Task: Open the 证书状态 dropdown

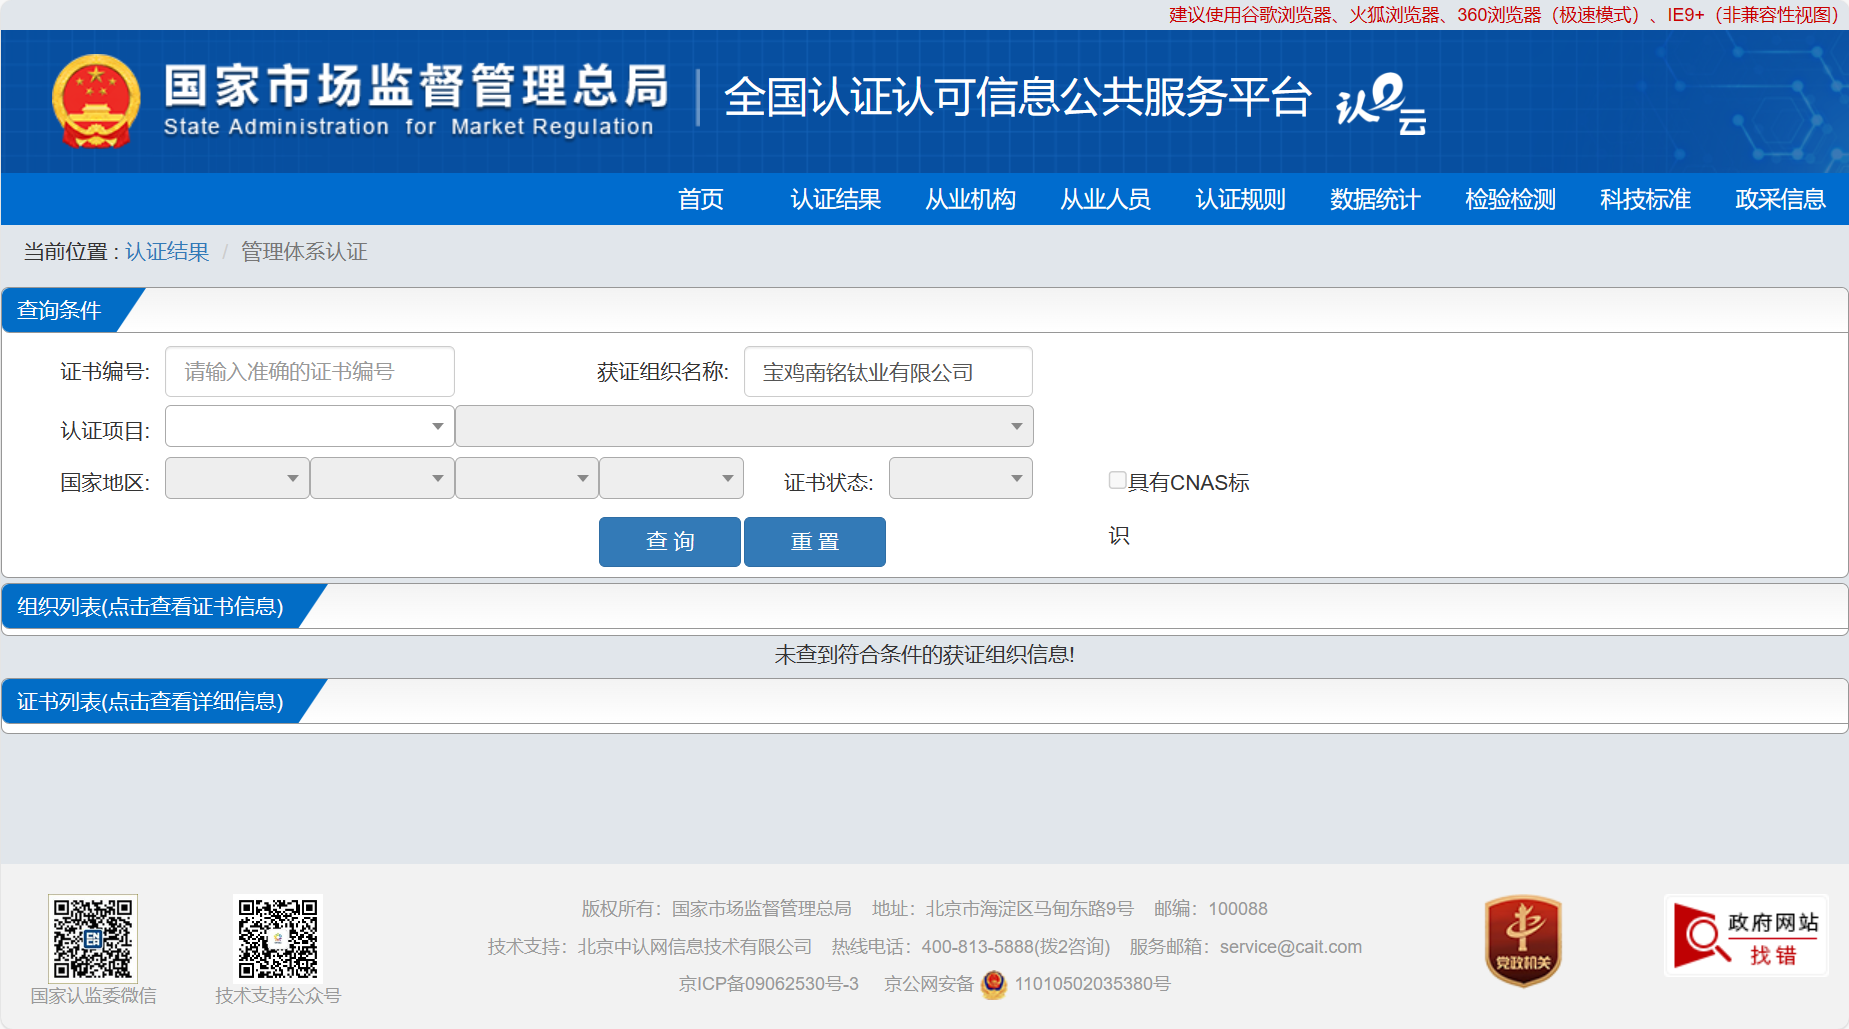Action: pyautogui.click(x=960, y=478)
